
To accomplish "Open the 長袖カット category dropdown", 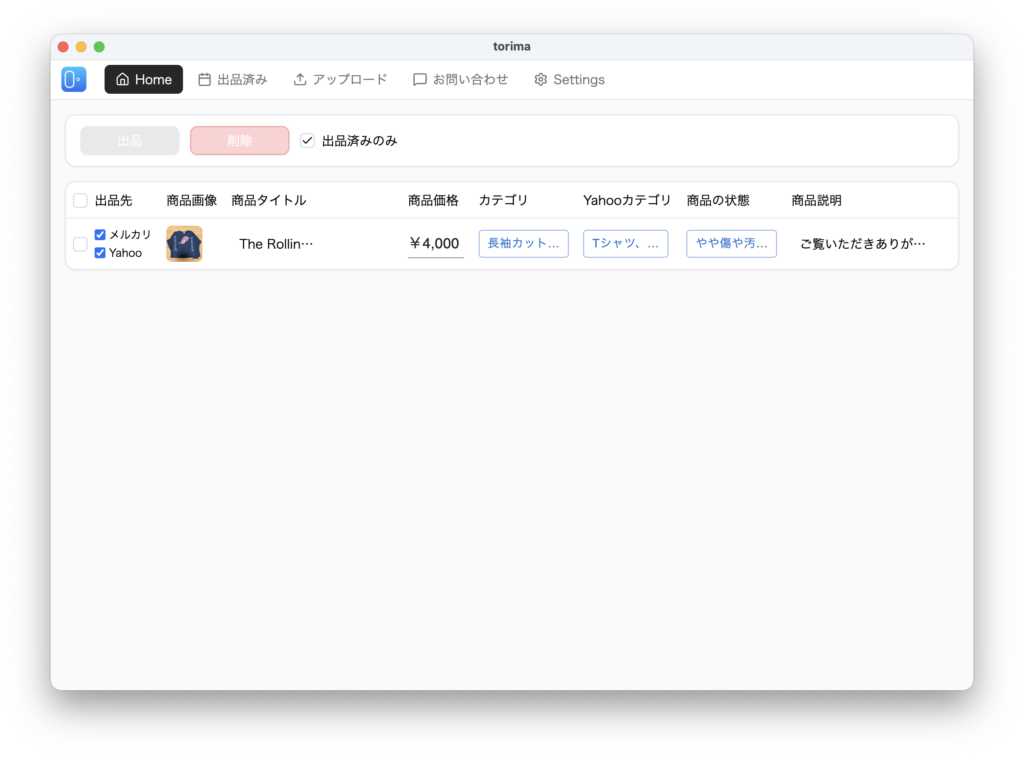I will click(x=523, y=244).
